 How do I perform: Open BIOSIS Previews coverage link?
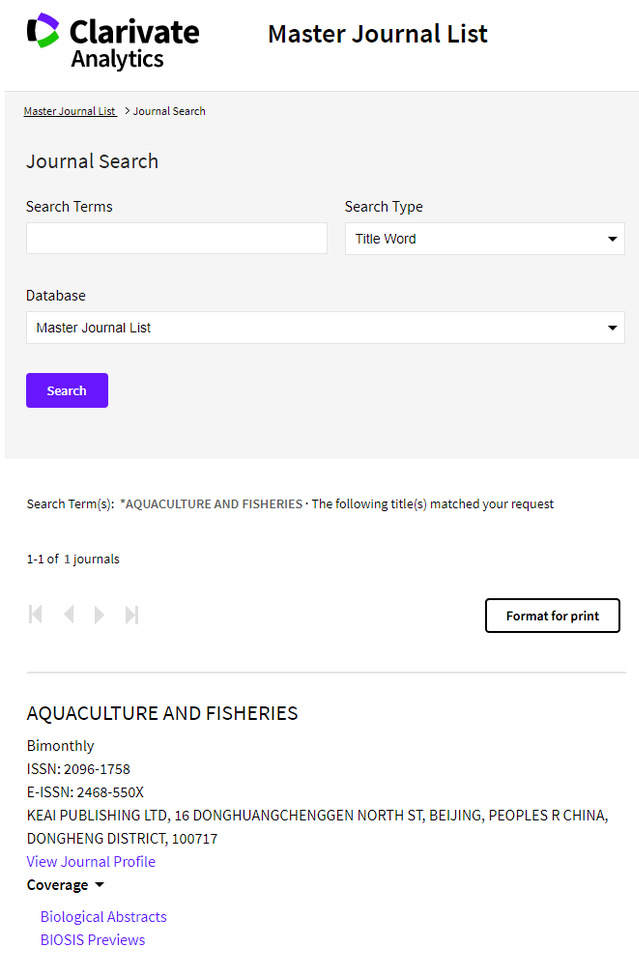coord(92,940)
